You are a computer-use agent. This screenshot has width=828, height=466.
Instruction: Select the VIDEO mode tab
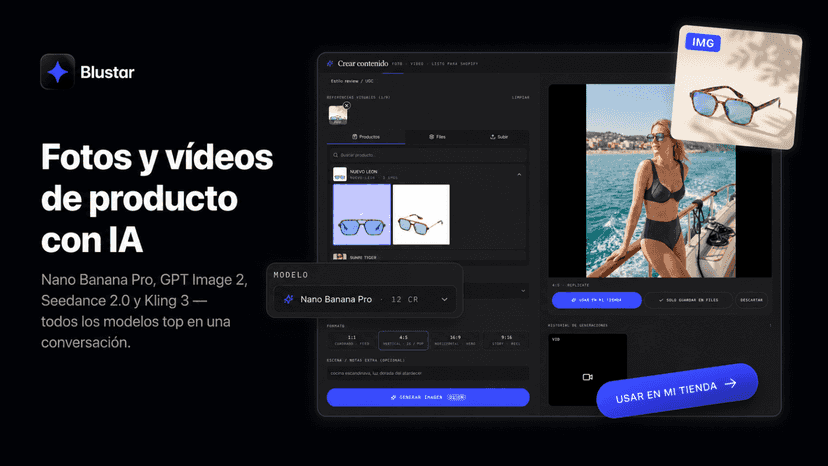point(417,64)
